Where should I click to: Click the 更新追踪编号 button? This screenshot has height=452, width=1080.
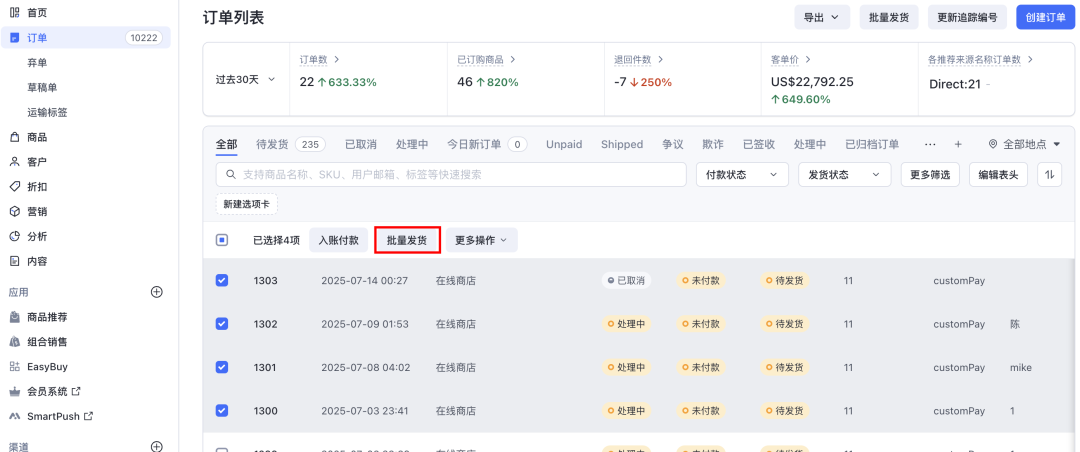coord(968,17)
